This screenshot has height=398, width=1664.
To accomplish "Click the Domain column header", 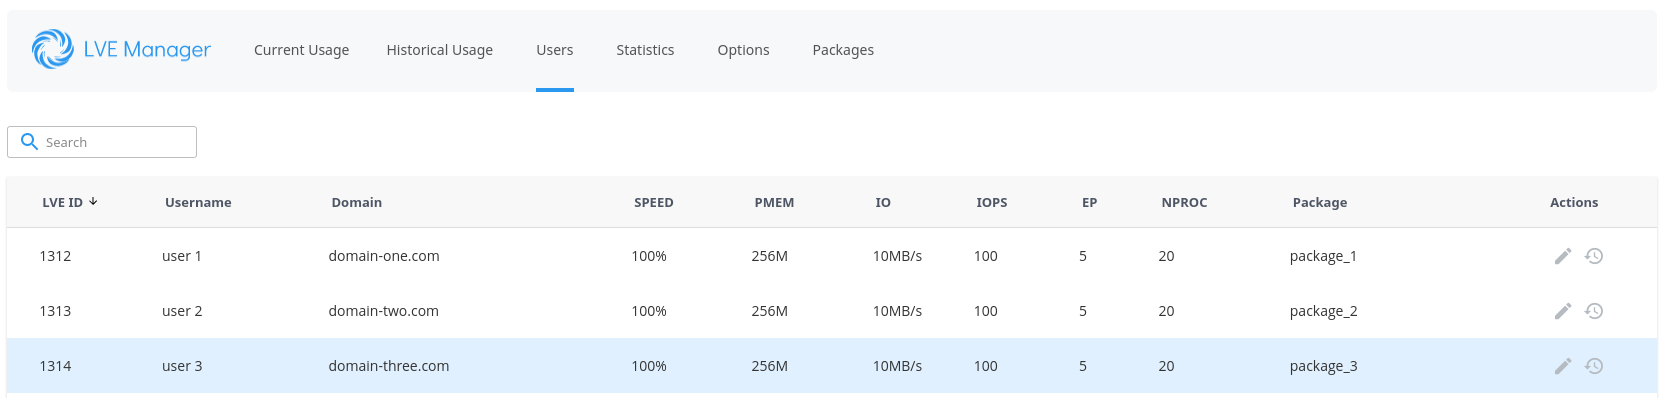I will pos(357,202).
